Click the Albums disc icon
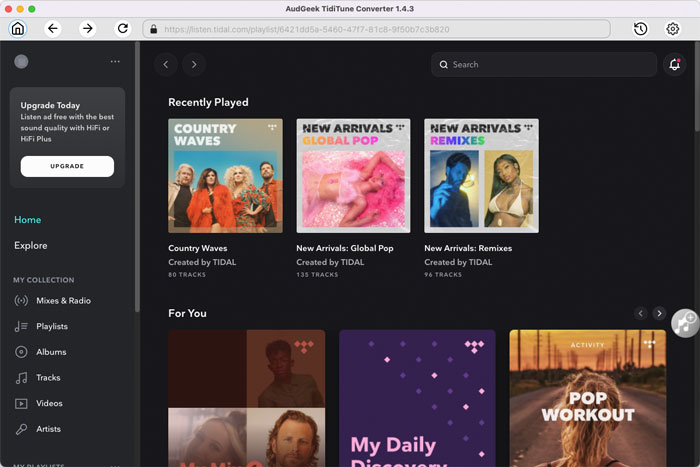Screen dimensions: 700x467 (21, 352)
